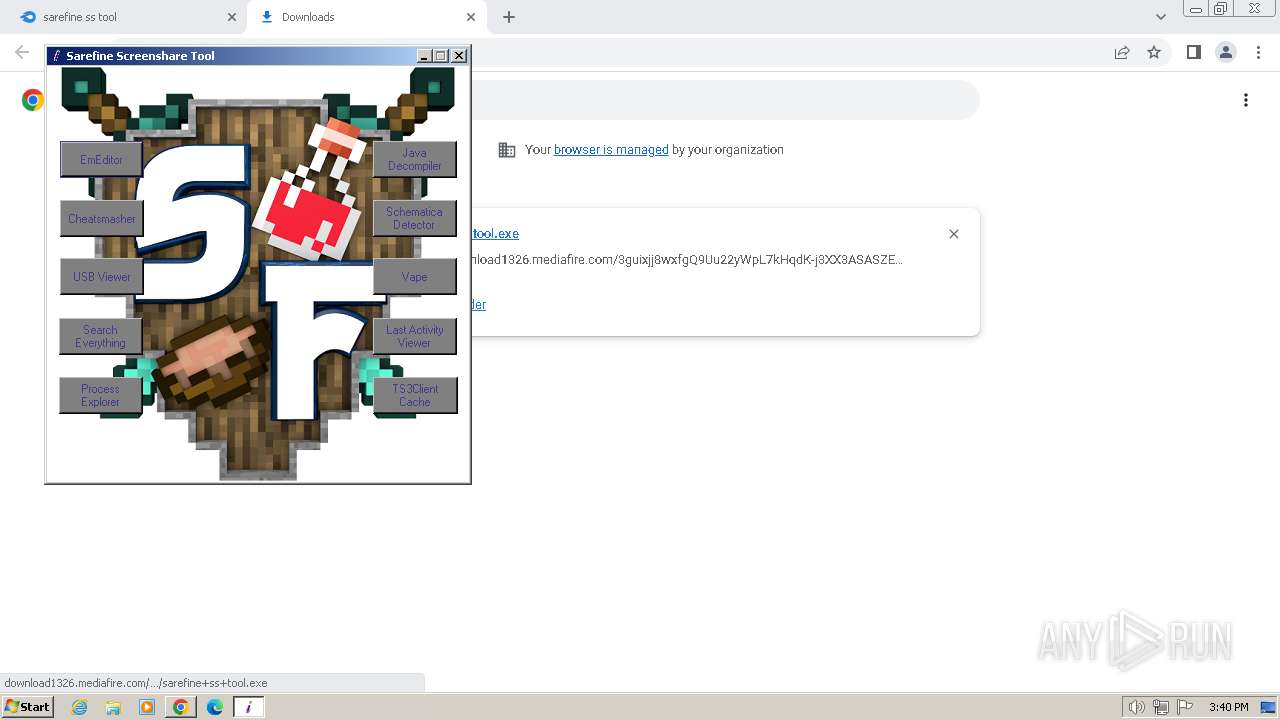Show desktop using the taskbar corner button
Image resolution: width=1280 pixels, height=720 pixels.
point(1269,707)
